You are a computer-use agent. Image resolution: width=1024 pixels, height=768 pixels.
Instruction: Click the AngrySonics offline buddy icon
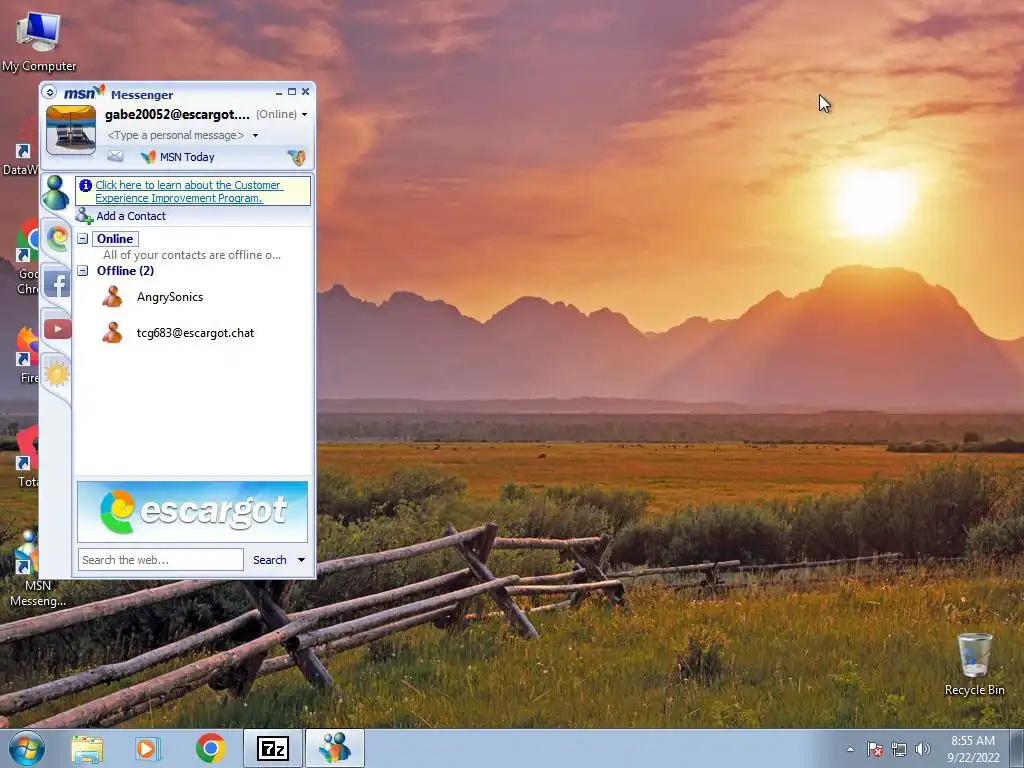(112, 296)
